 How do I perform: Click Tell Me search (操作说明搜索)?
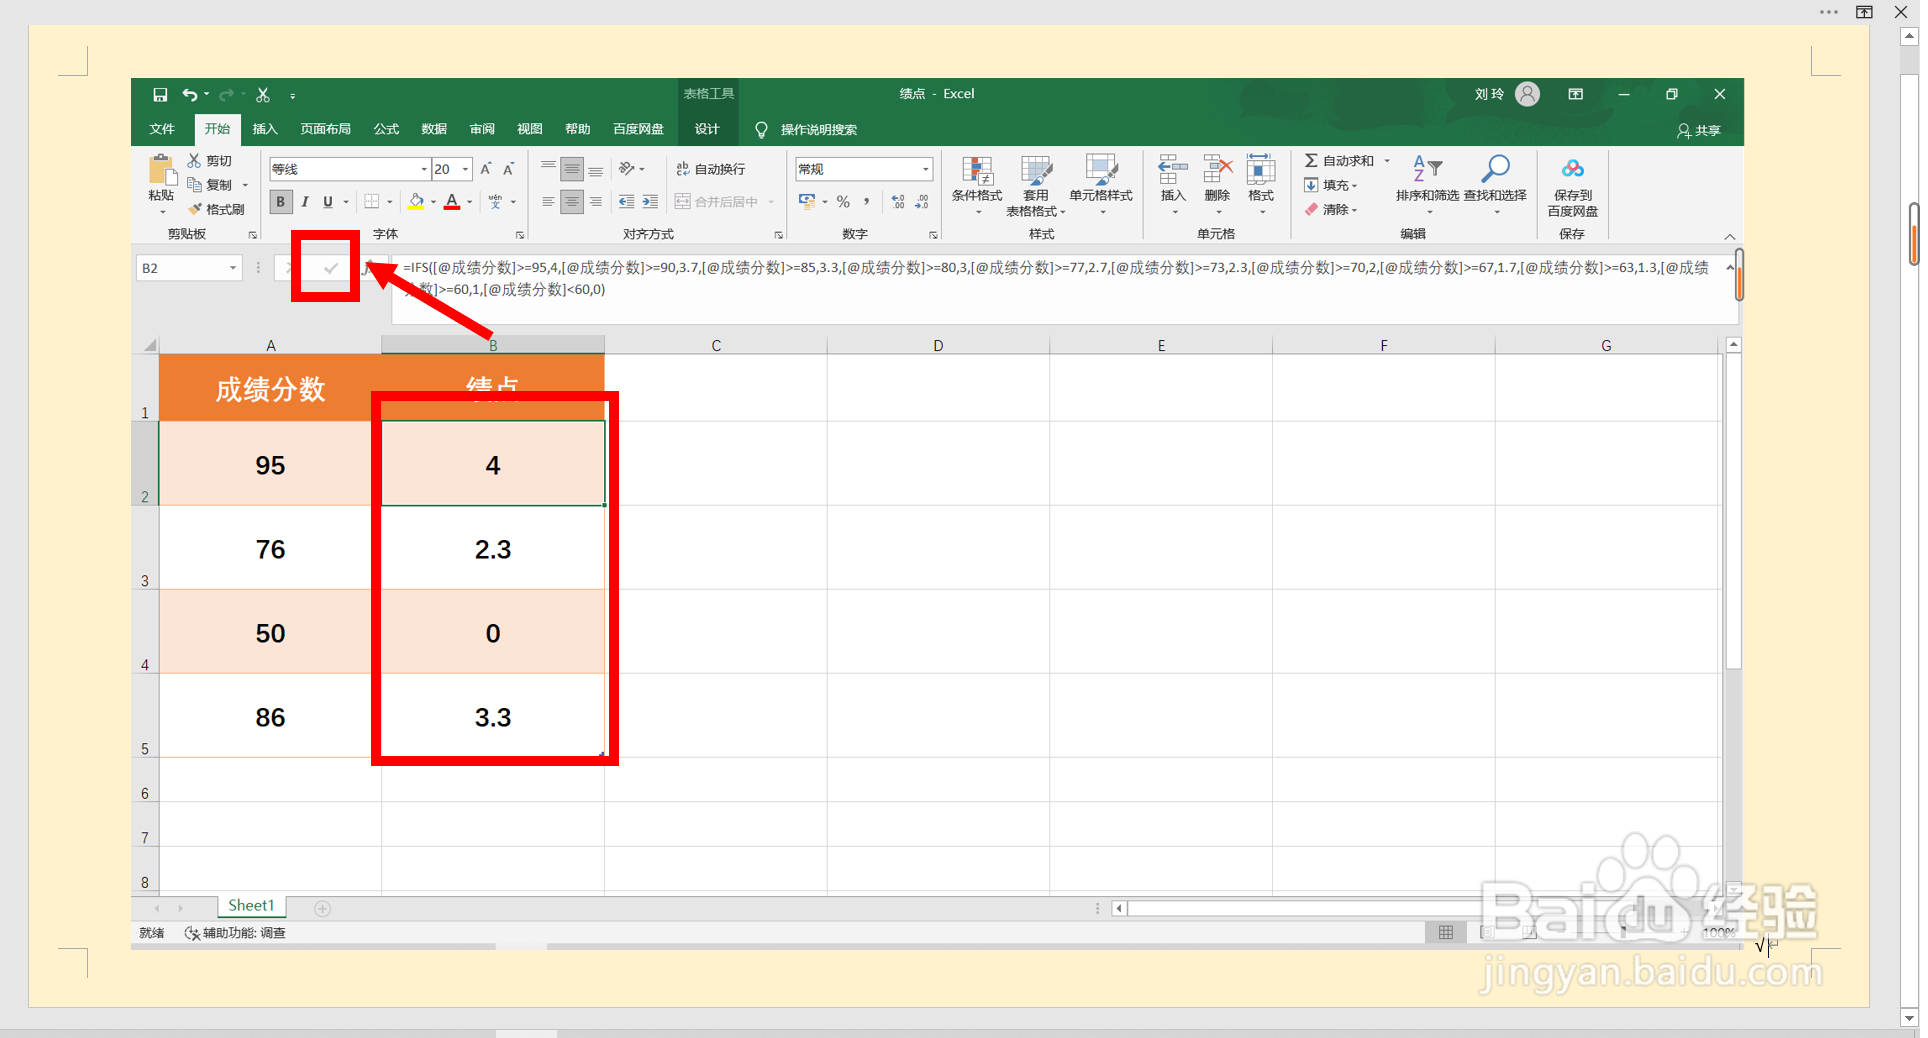click(807, 130)
